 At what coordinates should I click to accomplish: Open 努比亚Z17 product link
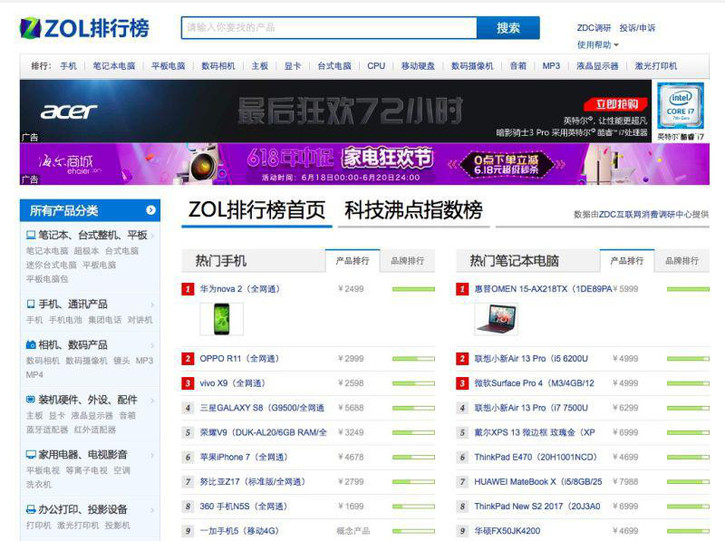point(252,481)
